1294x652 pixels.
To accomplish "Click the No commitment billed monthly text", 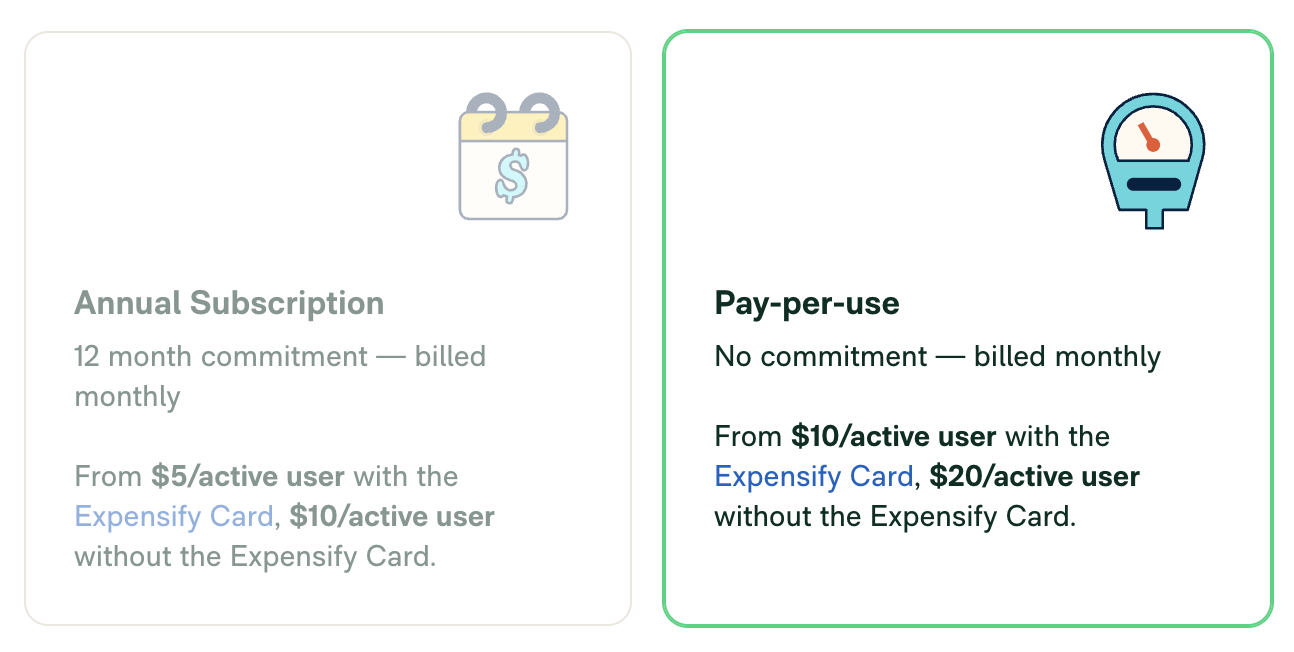I will coord(938,357).
